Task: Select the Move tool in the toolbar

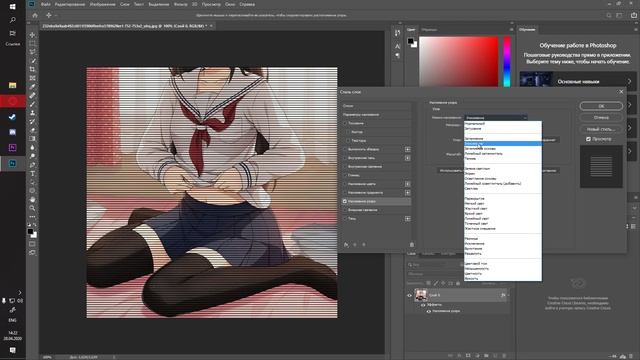Action: click(x=32, y=35)
